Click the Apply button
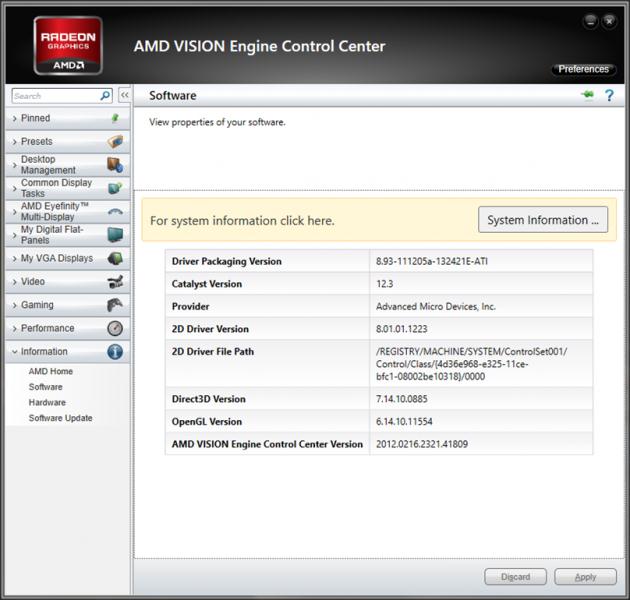 point(585,577)
